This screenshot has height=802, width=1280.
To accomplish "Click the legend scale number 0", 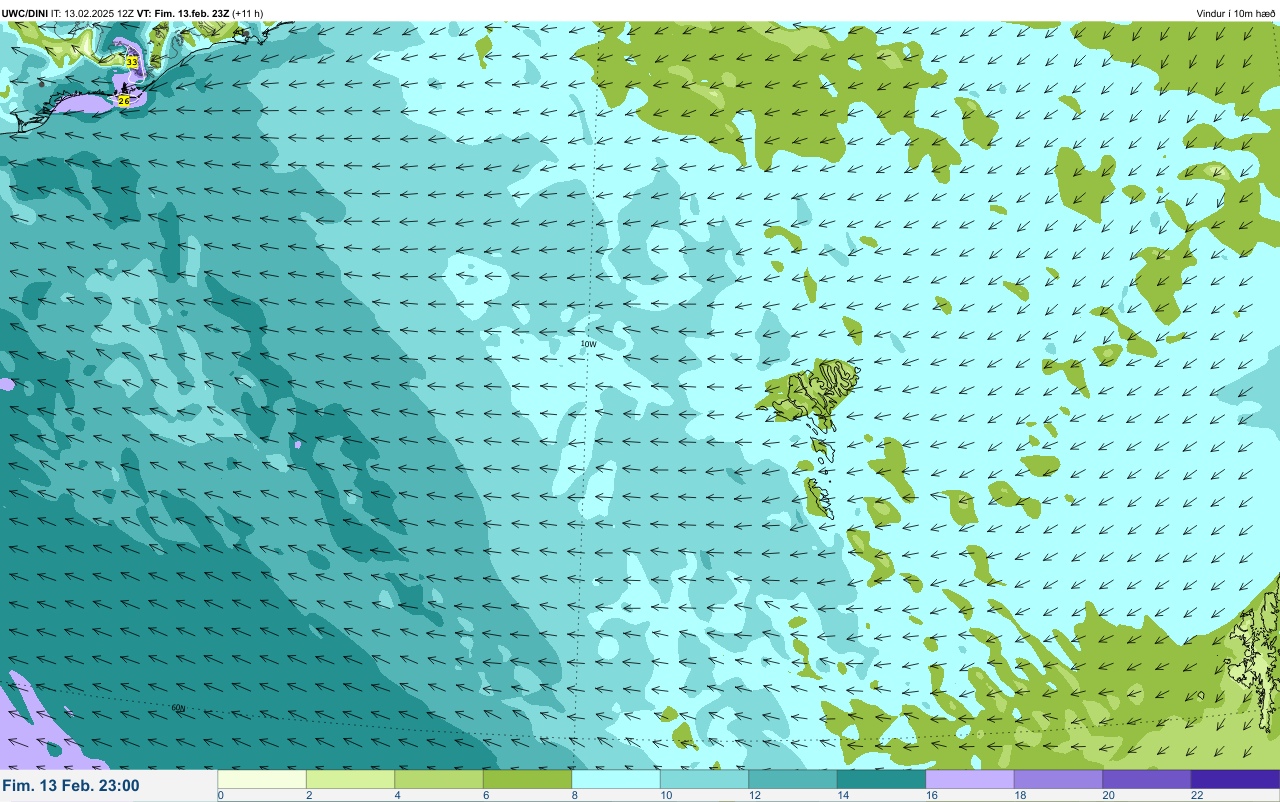I will 221,796.
